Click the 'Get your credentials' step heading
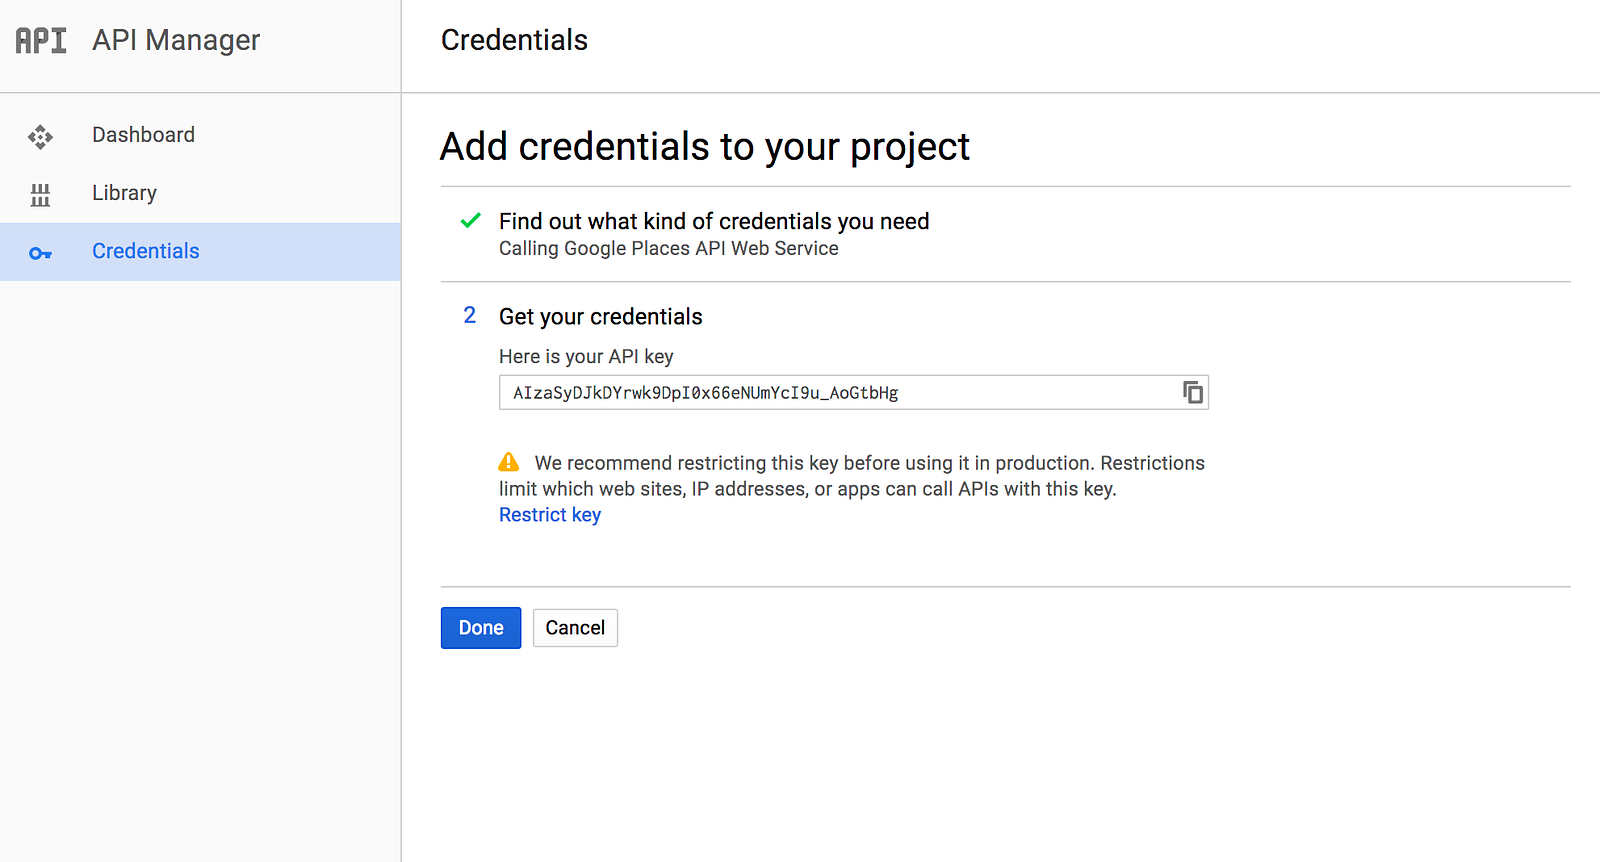Screen dimensions: 1600x862 tap(600, 317)
